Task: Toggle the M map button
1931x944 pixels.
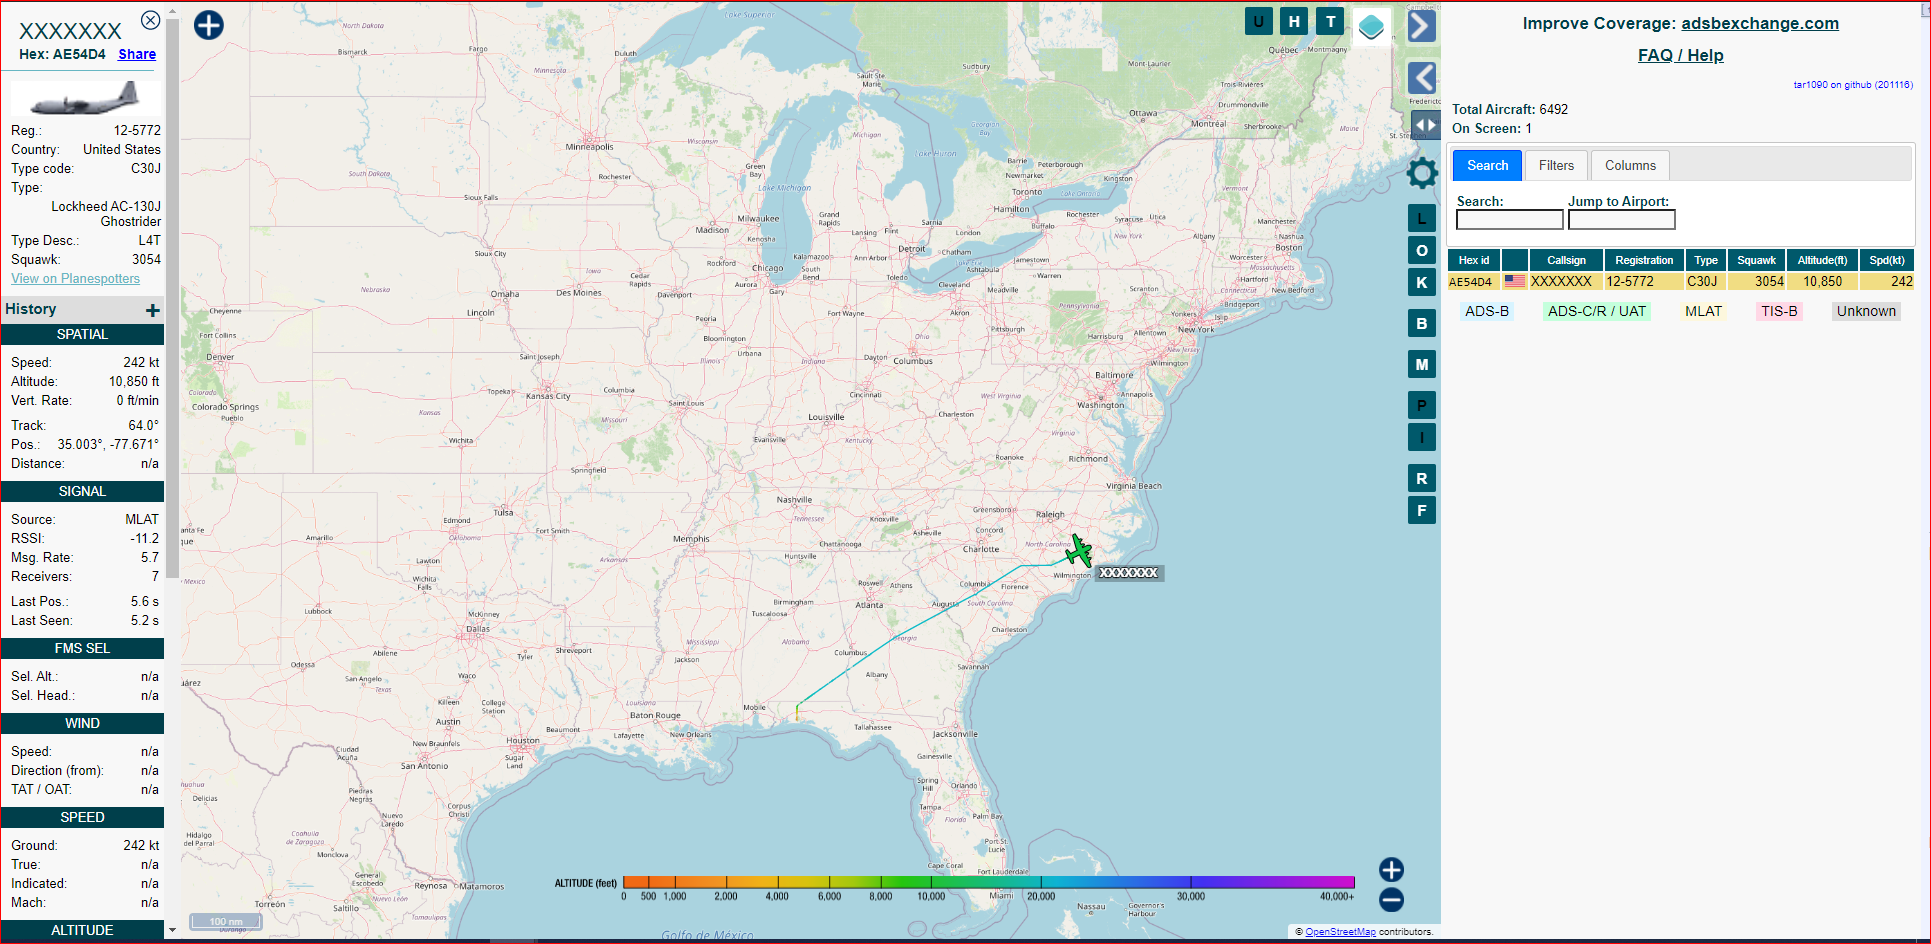Action: click(x=1422, y=364)
